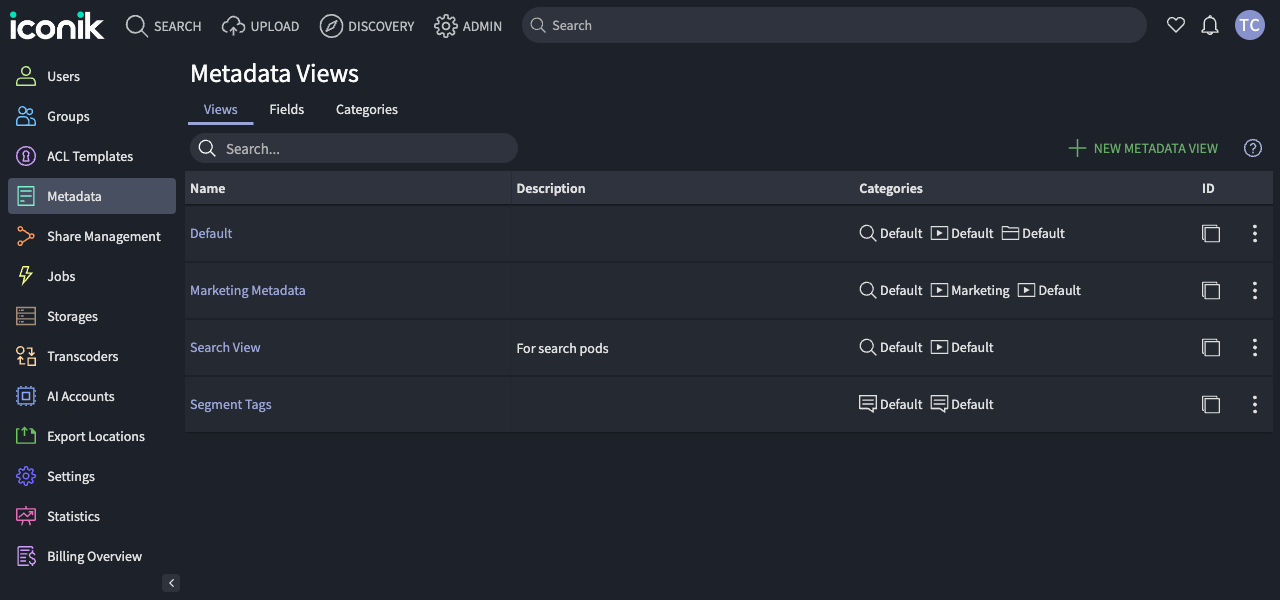This screenshot has height=600, width=1280.
Task: Open Billing Overview
Action: (x=94, y=556)
